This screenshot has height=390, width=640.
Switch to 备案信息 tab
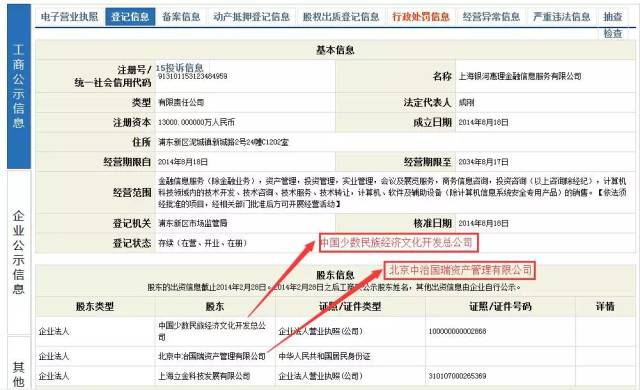coord(181,17)
